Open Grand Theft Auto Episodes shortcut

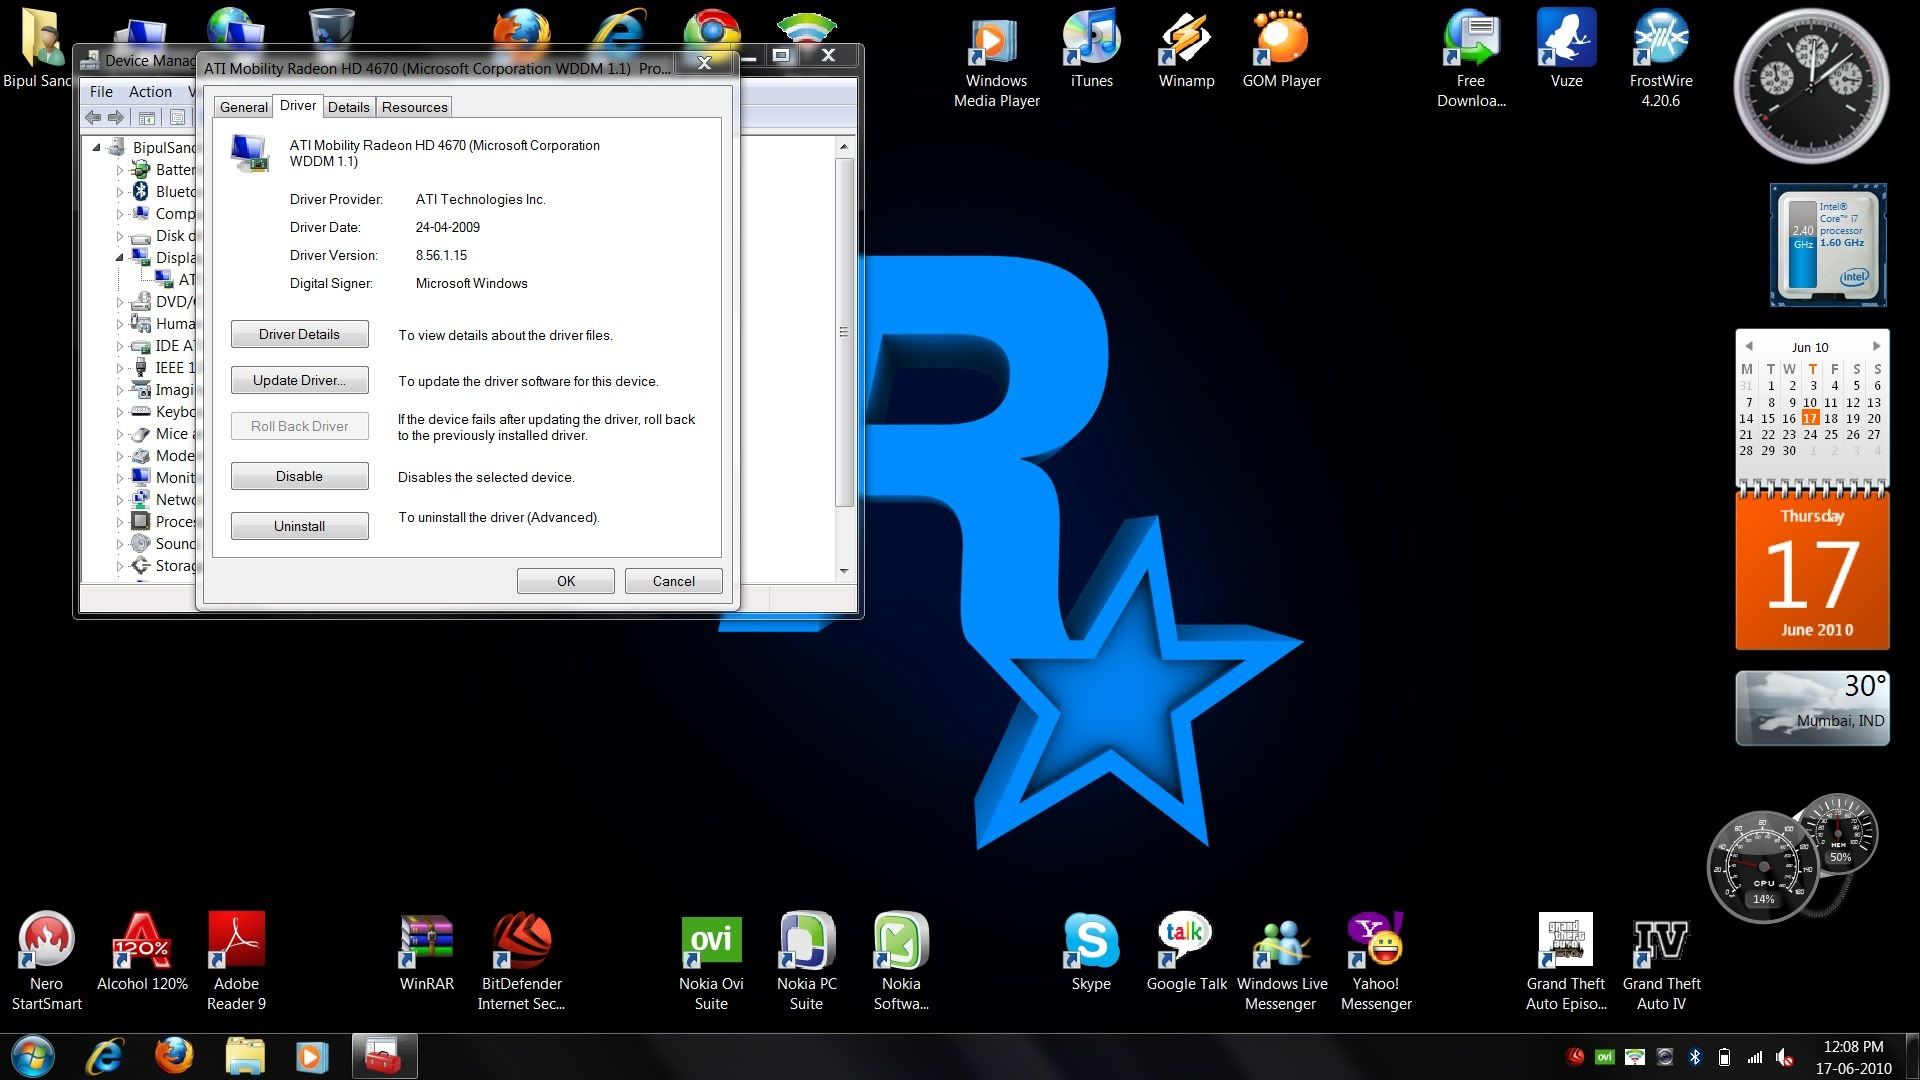[1566, 962]
